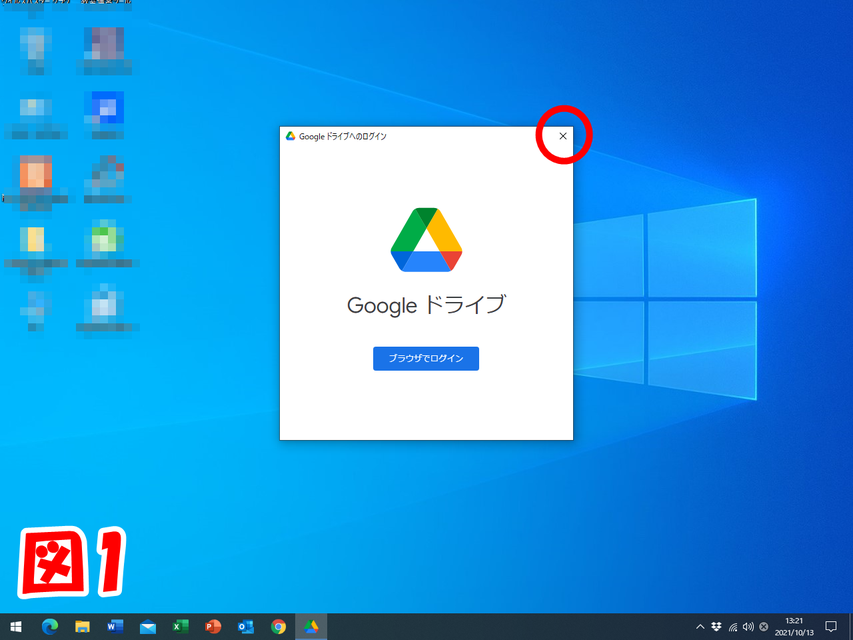
Task: Launch Word from the taskbar
Action: (x=115, y=627)
